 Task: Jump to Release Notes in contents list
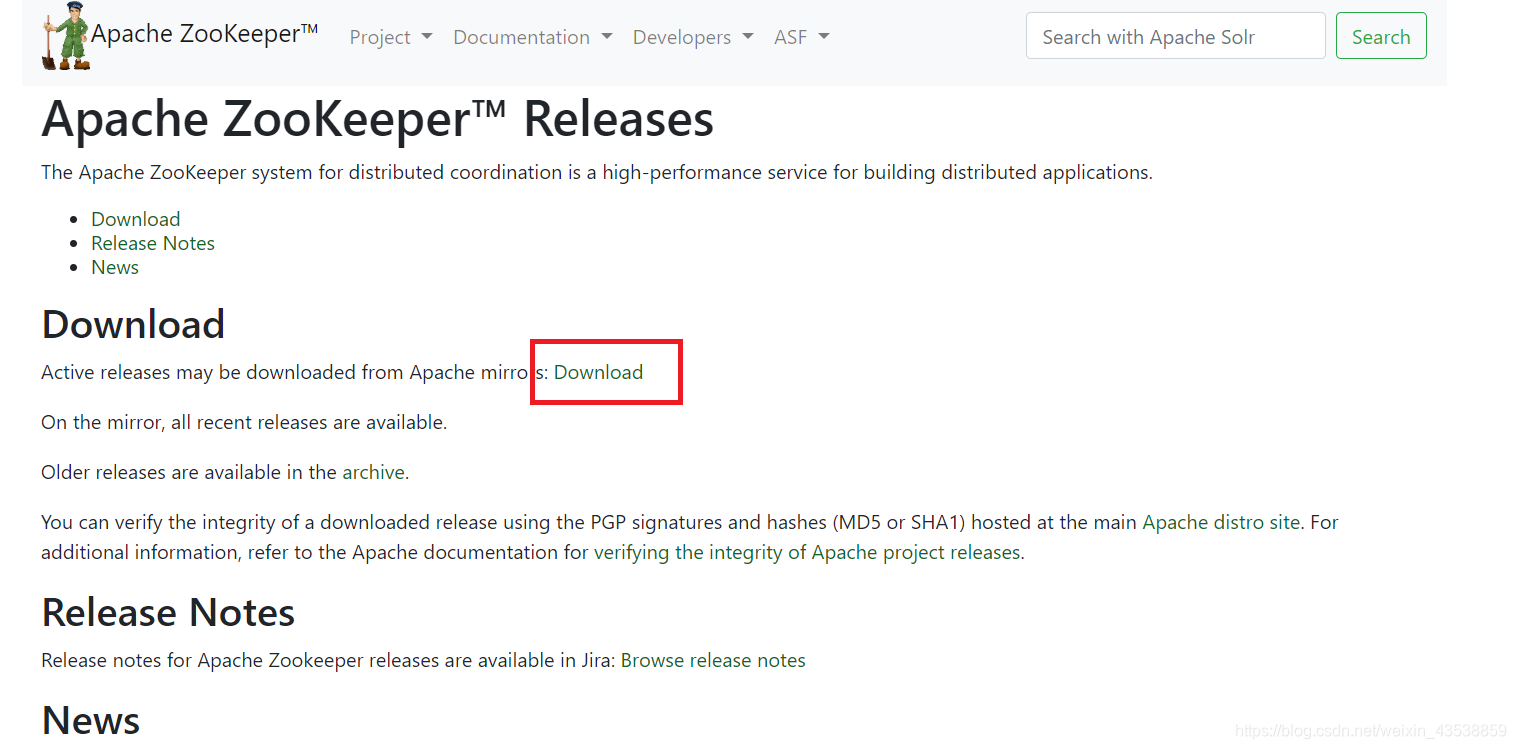[153, 243]
